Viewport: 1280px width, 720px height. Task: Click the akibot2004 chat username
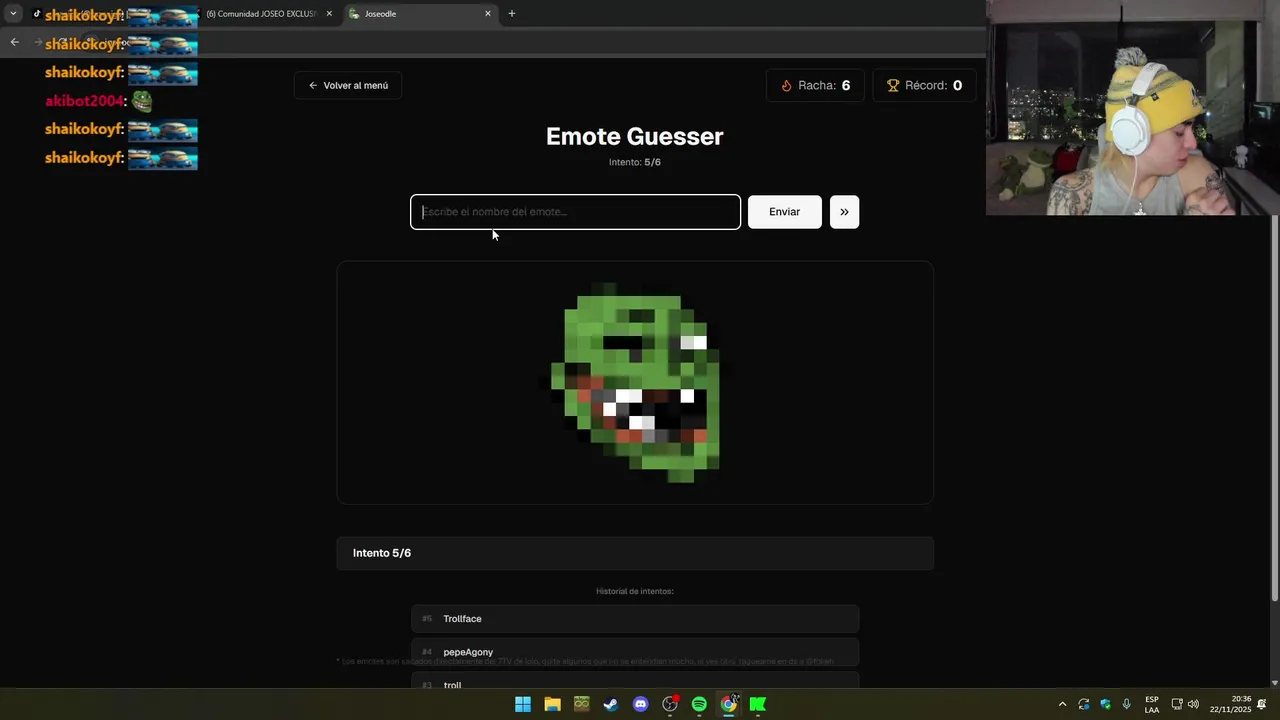tap(84, 101)
